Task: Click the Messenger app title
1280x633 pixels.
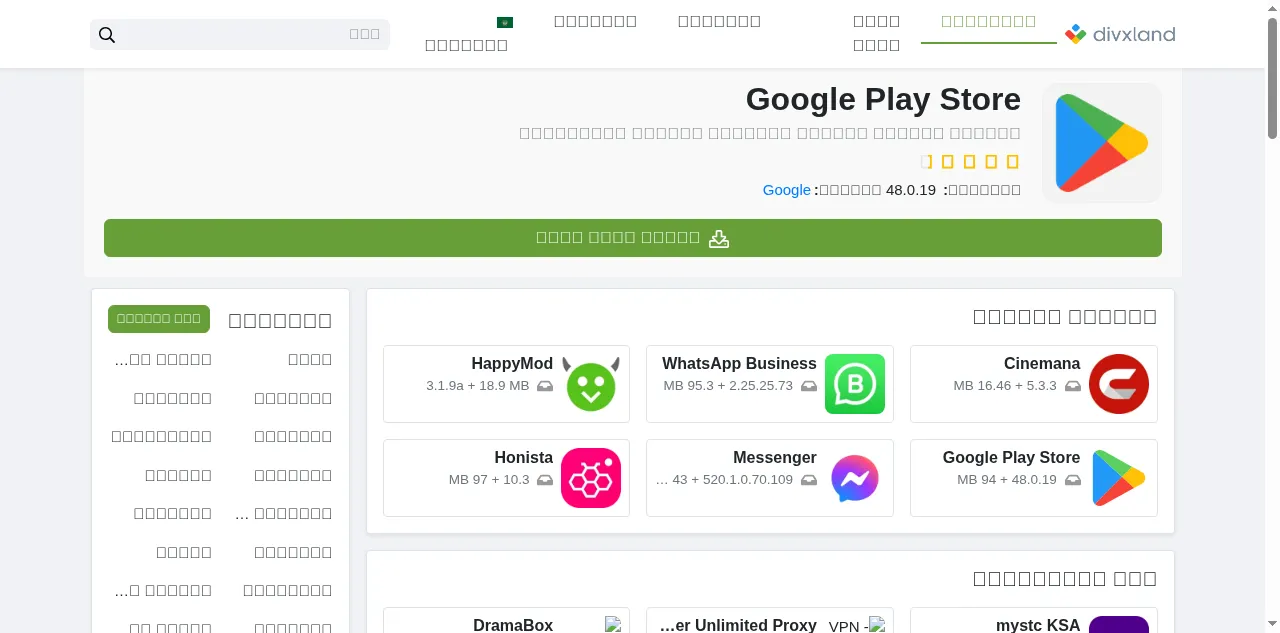Action: [775, 458]
